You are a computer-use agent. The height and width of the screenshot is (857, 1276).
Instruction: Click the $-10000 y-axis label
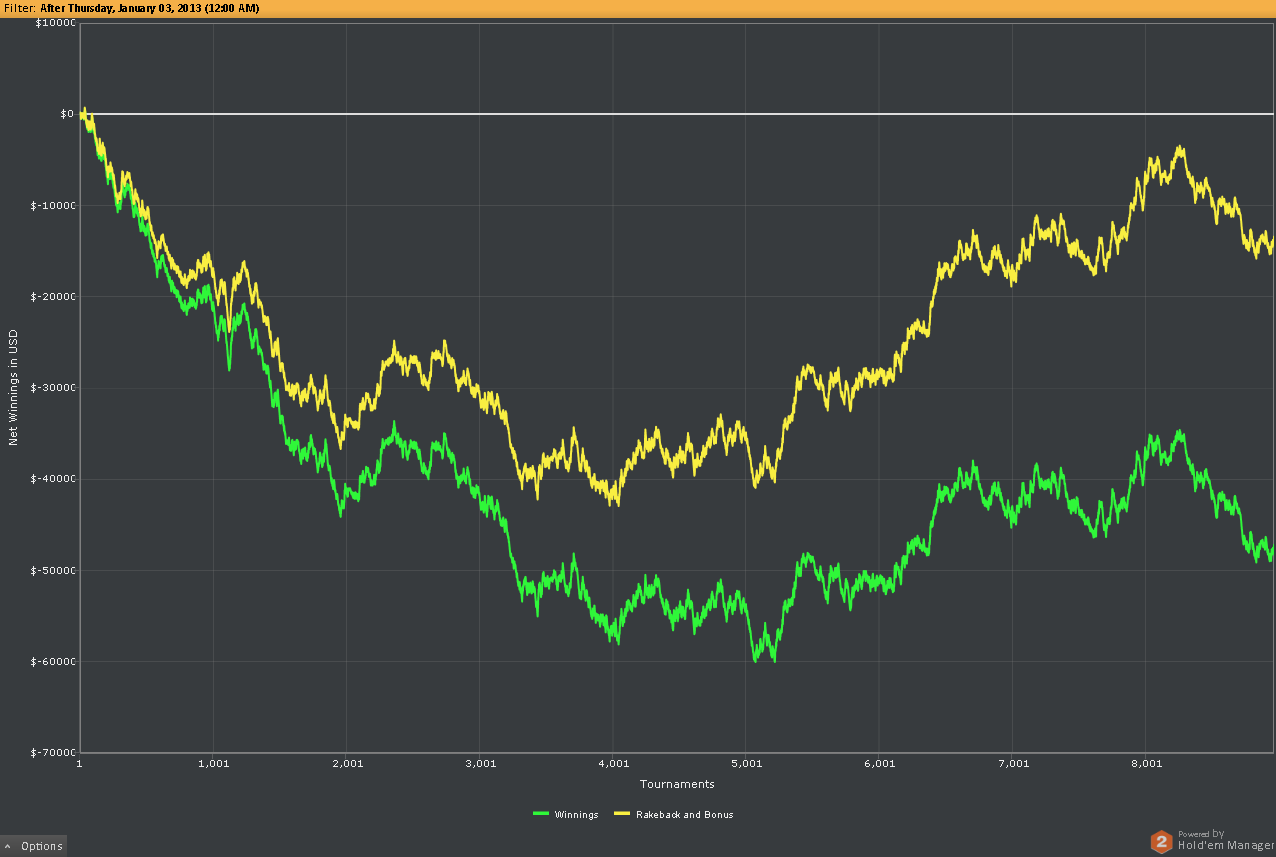pyautogui.click(x=54, y=205)
